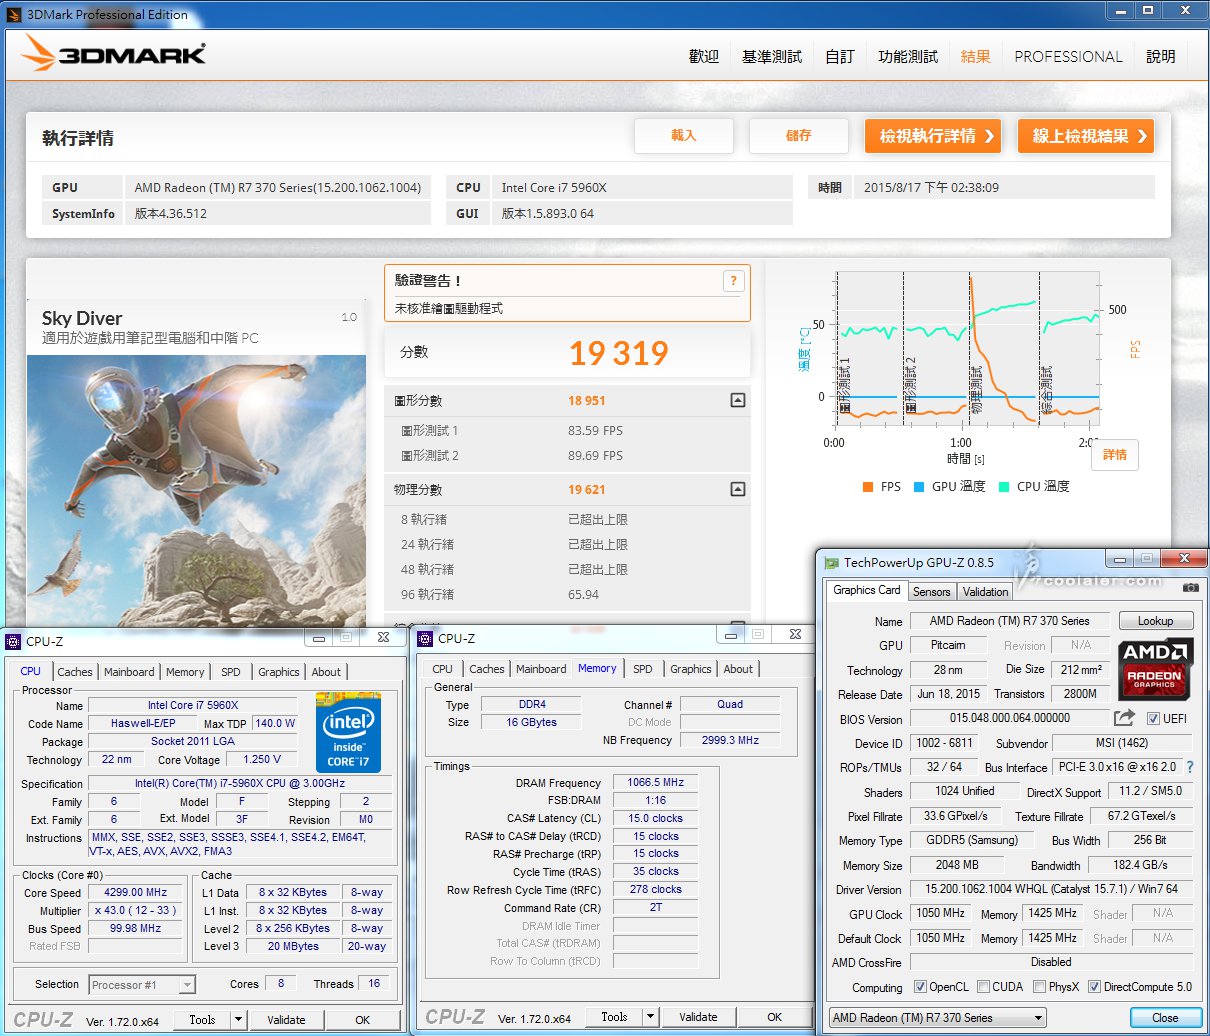Select the 結果 (Results) tab
Image resolution: width=1210 pixels, height=1036 pixels.
(975, 57)
